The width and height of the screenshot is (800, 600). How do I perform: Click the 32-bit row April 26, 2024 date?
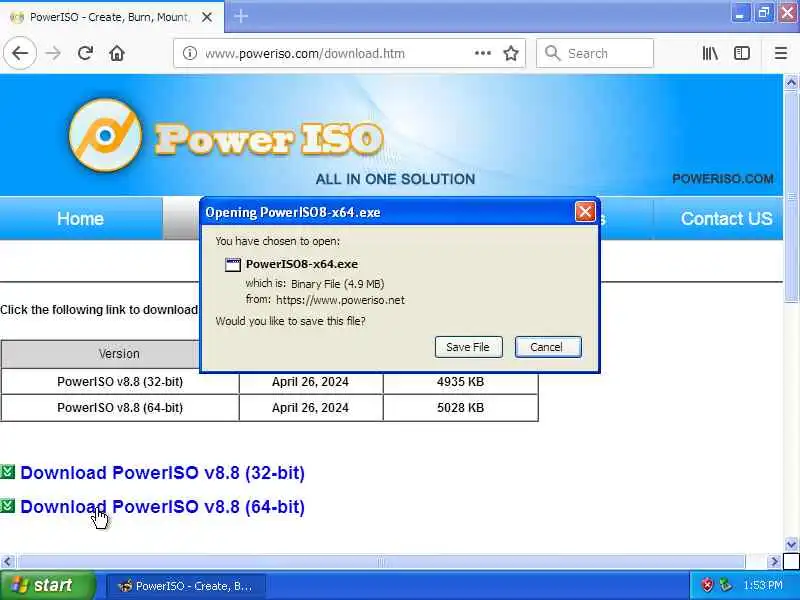point(310,382)
